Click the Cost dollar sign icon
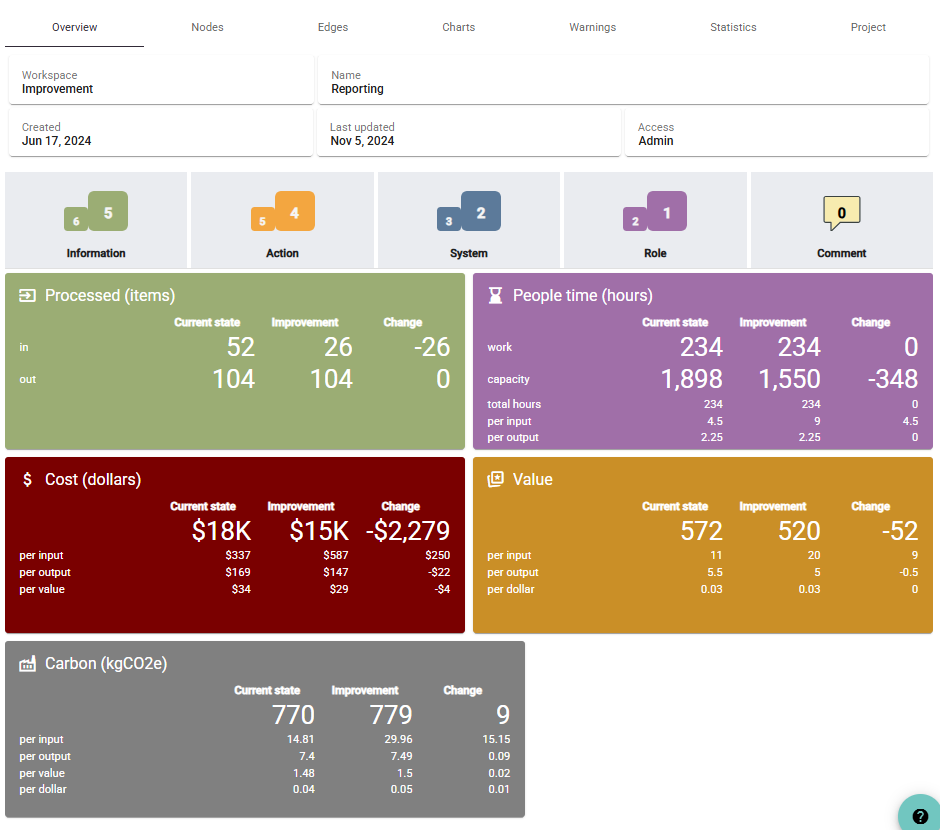This screenshot has height=830, width=940. pyautogui.click(x=27, y=479)
